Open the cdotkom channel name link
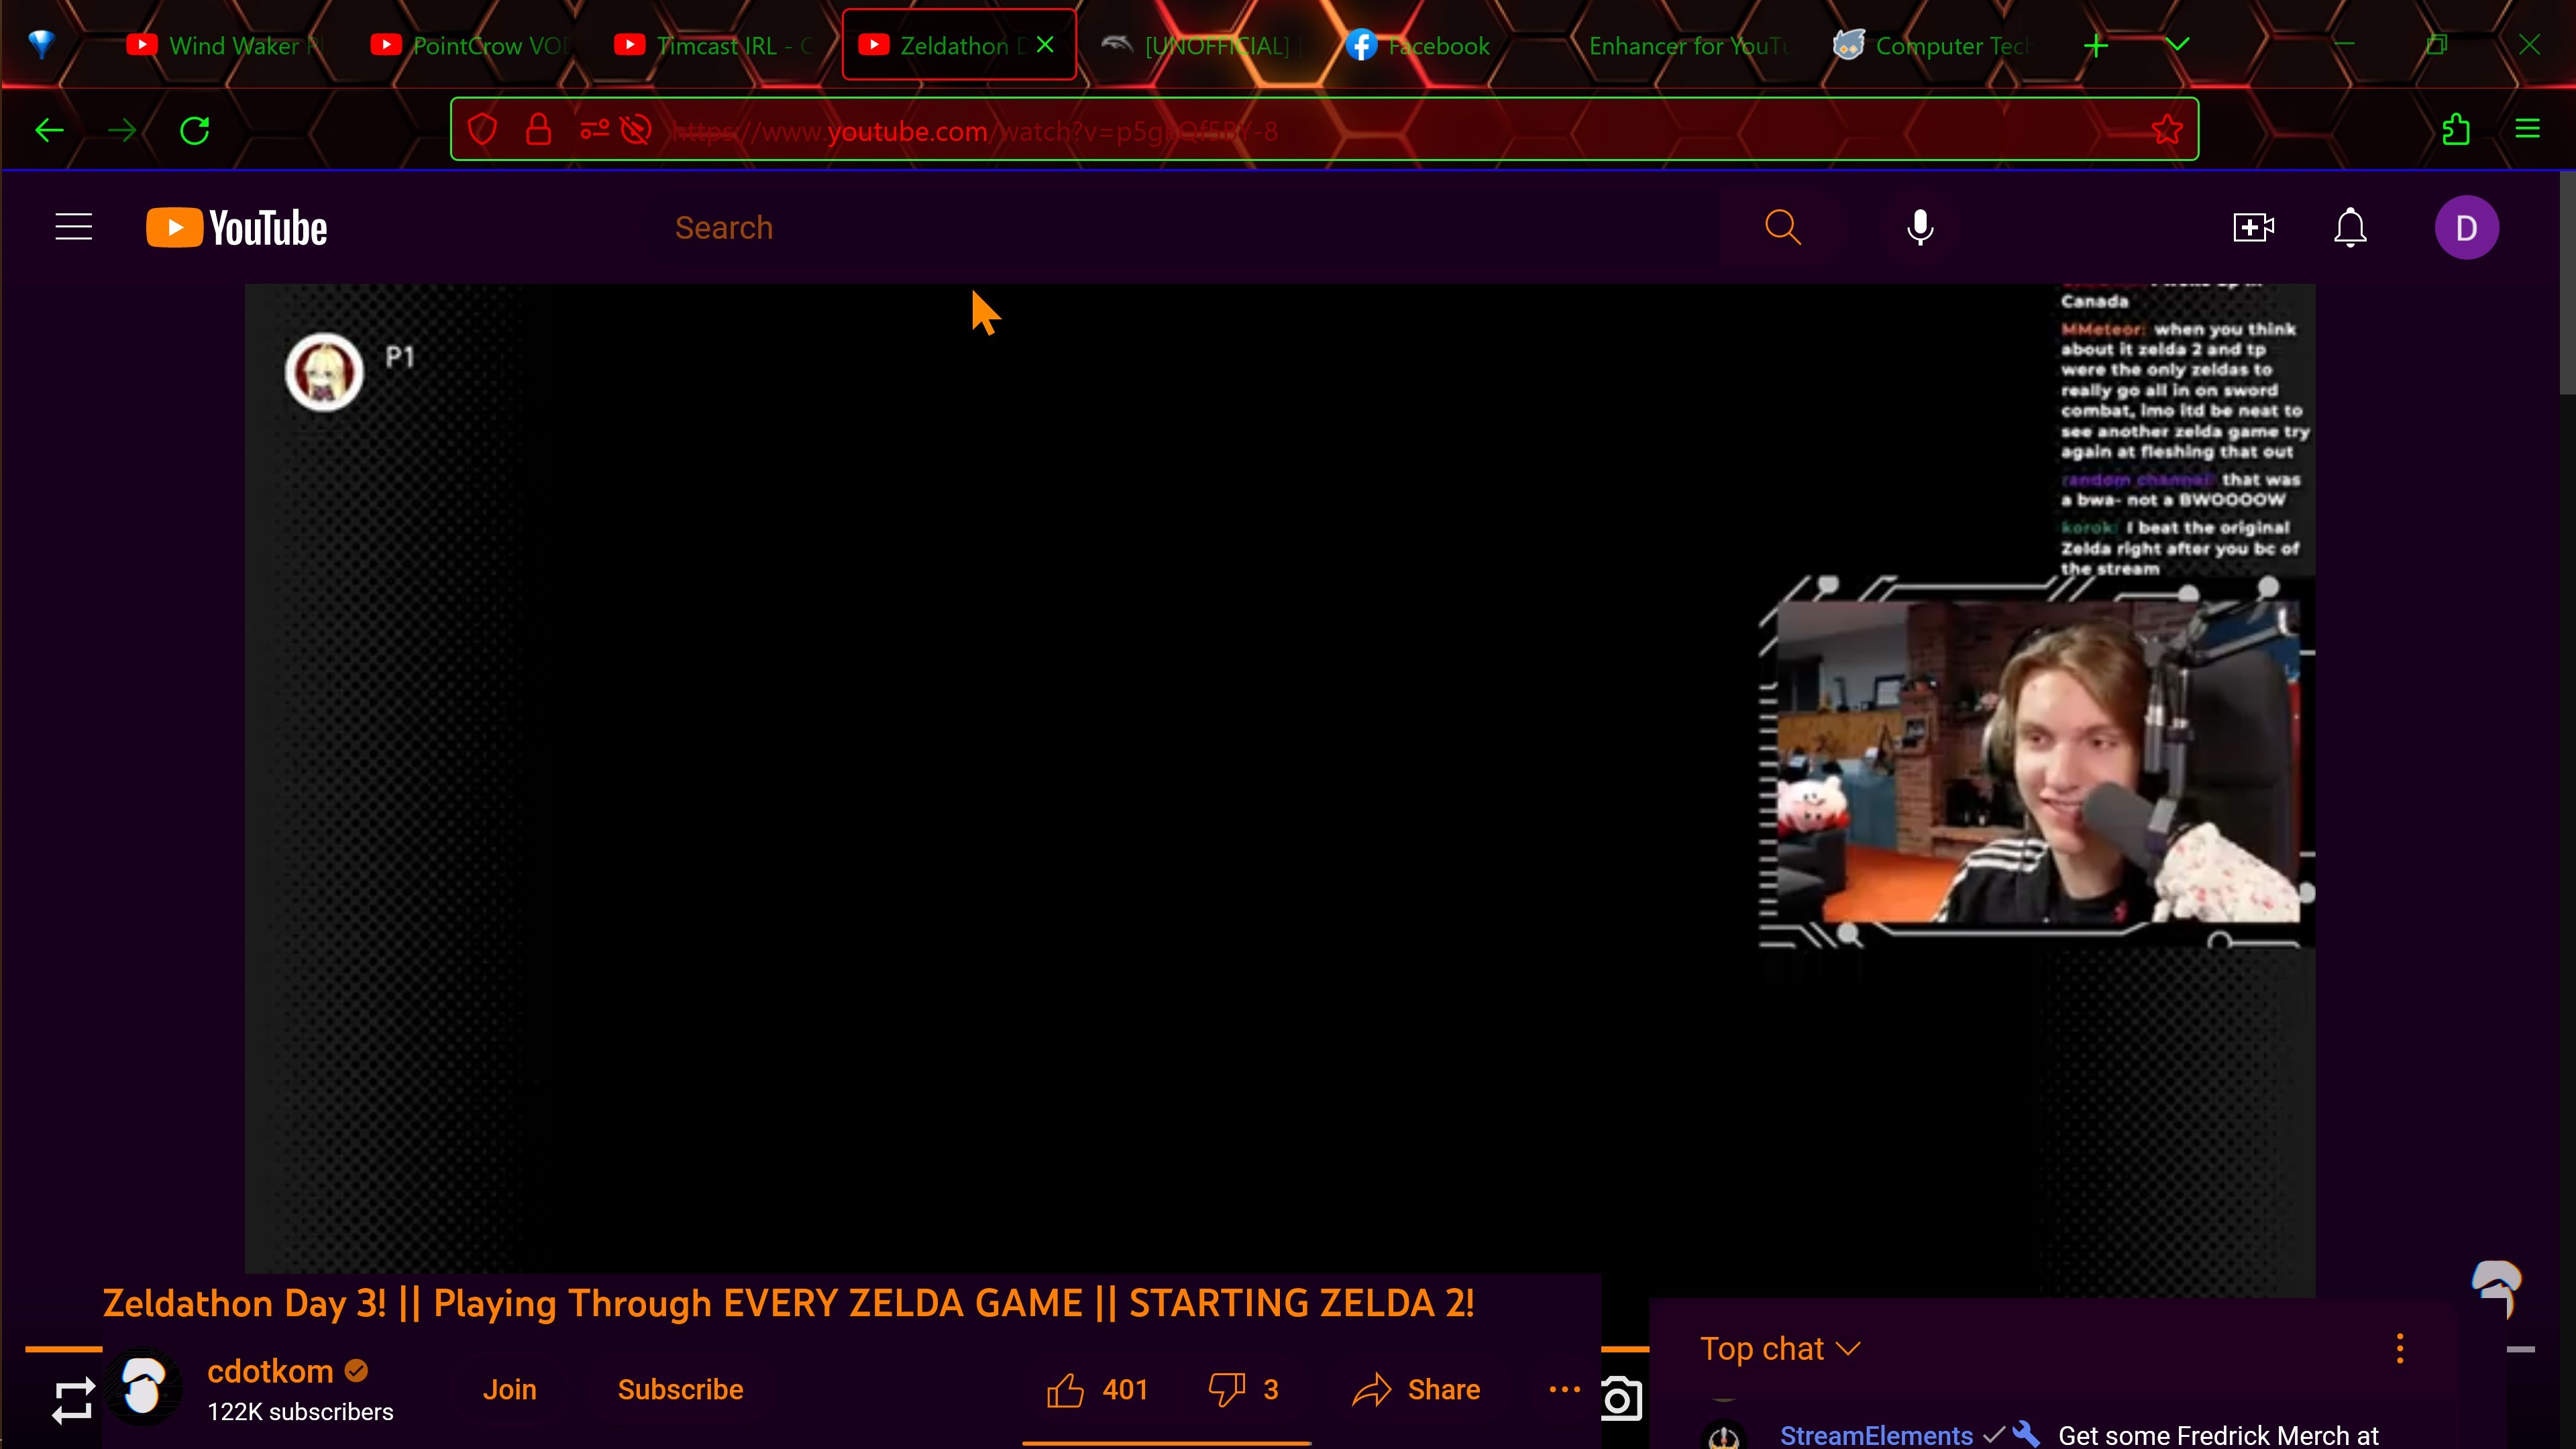The height and width of the screenshot is (1449, 2576). (x=270, y=1371)
